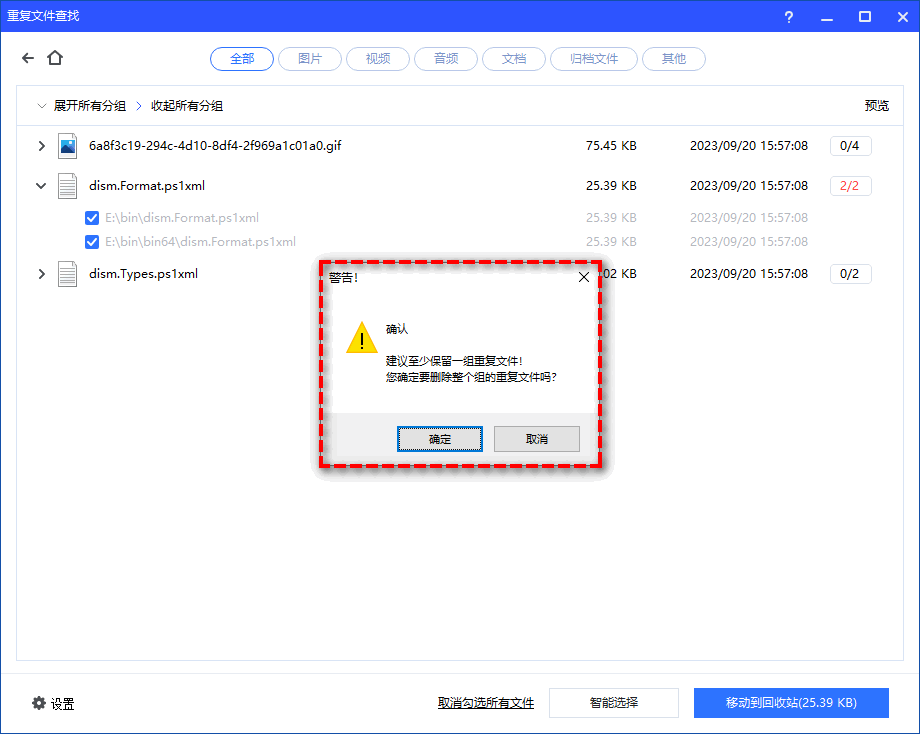Viewport: 920px width, 734px height.
Task: Close the warning dialog with X
Action: [584, 278]
